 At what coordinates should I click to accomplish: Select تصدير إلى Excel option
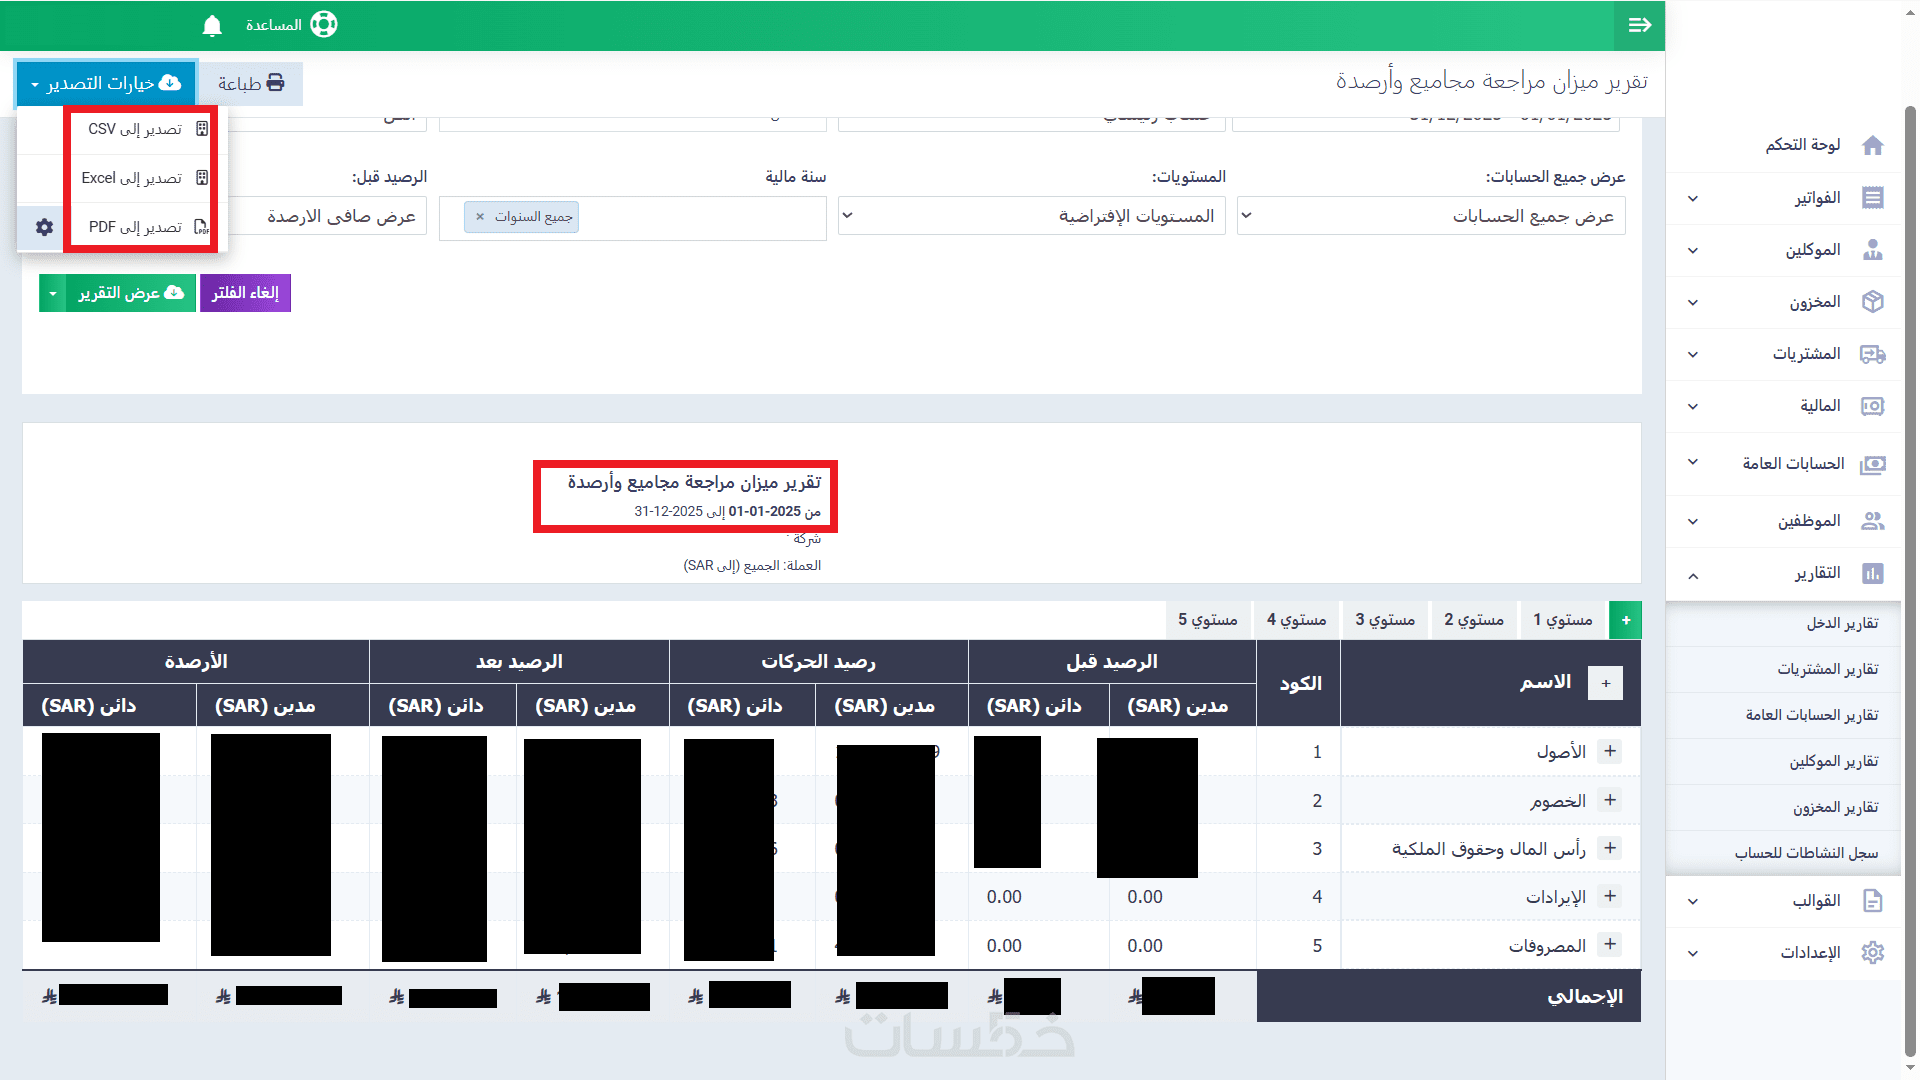(x=140, y=178)
